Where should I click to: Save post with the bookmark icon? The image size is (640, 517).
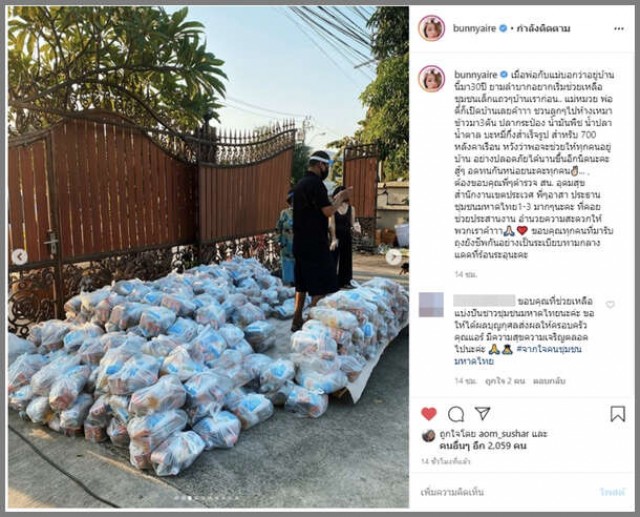point(618,414)
